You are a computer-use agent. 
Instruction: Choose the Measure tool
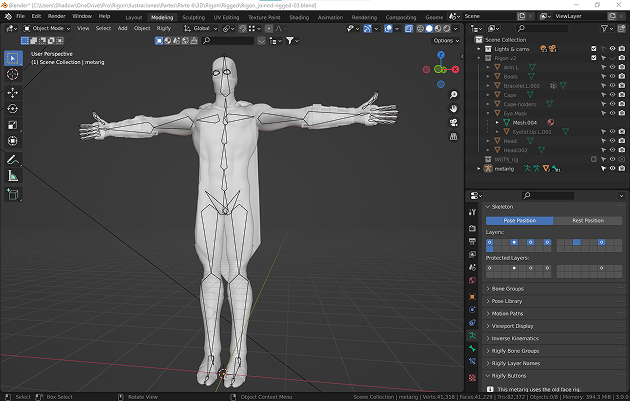point(13,176)
